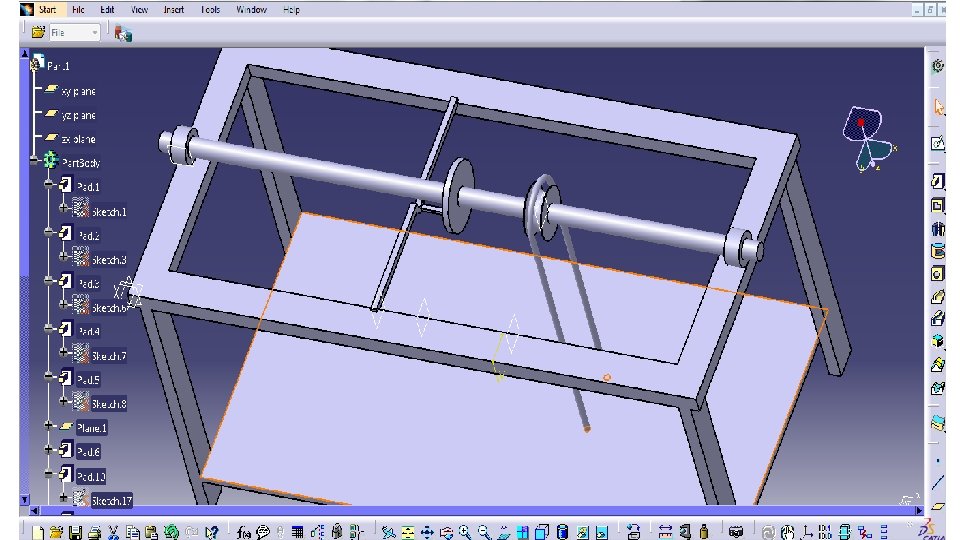Viewport: 960px width, 540px height.
Task: Change shading mode with cylinder icon
Action: 562,532
